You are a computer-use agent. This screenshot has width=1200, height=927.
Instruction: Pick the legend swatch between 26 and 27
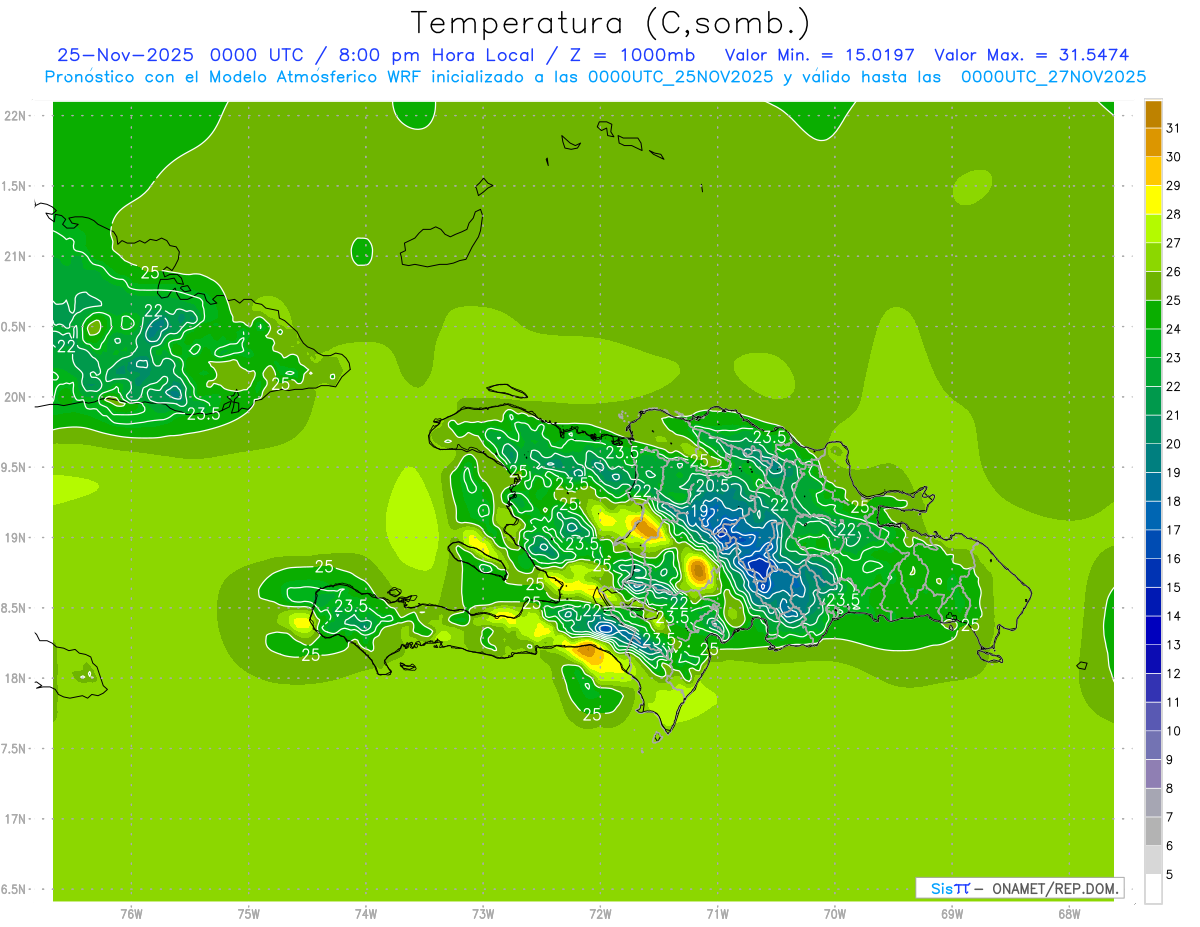[1153, 257]
